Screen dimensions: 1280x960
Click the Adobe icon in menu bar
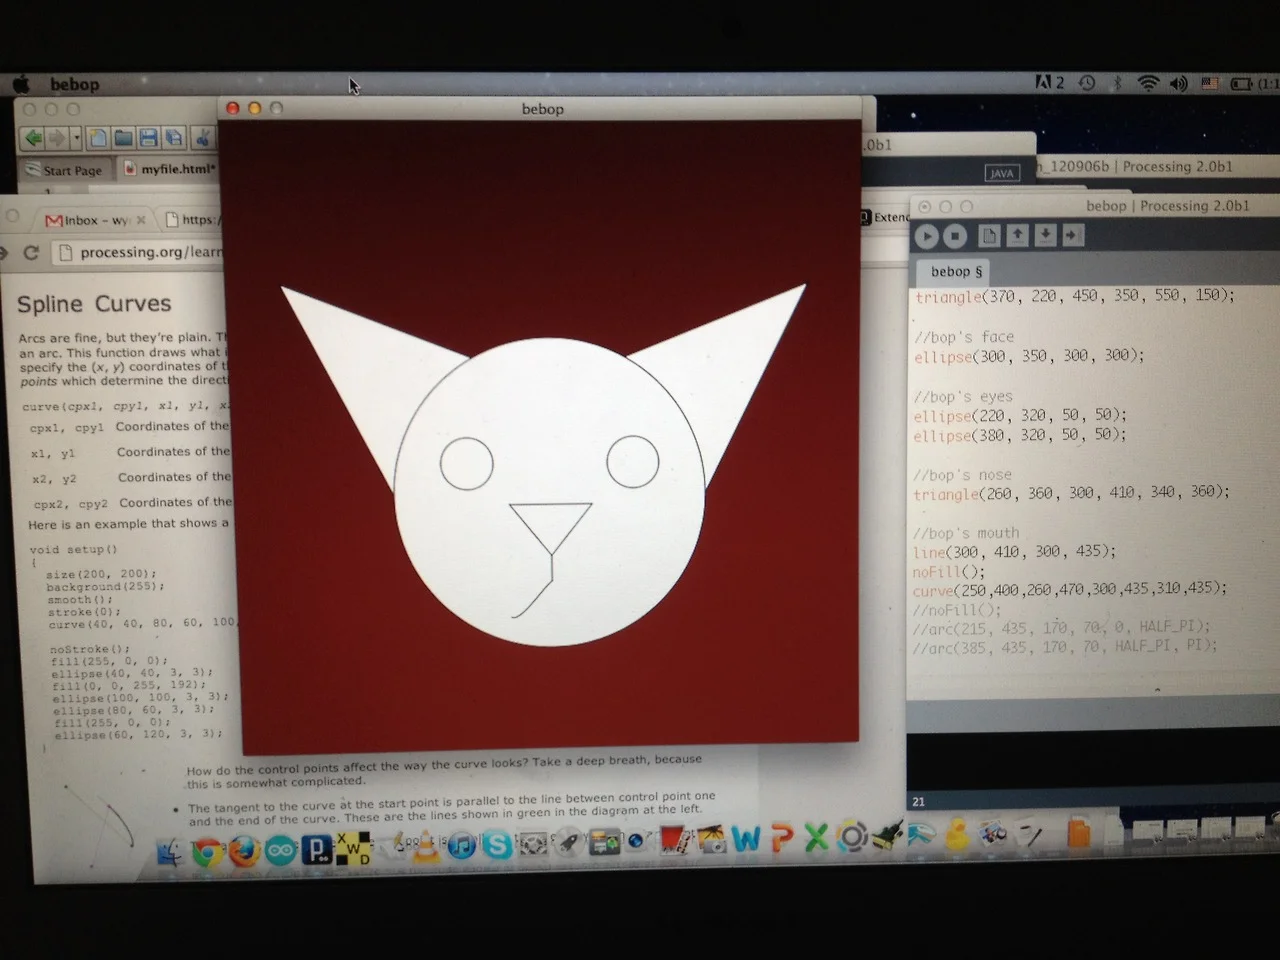click(1050, 82)
